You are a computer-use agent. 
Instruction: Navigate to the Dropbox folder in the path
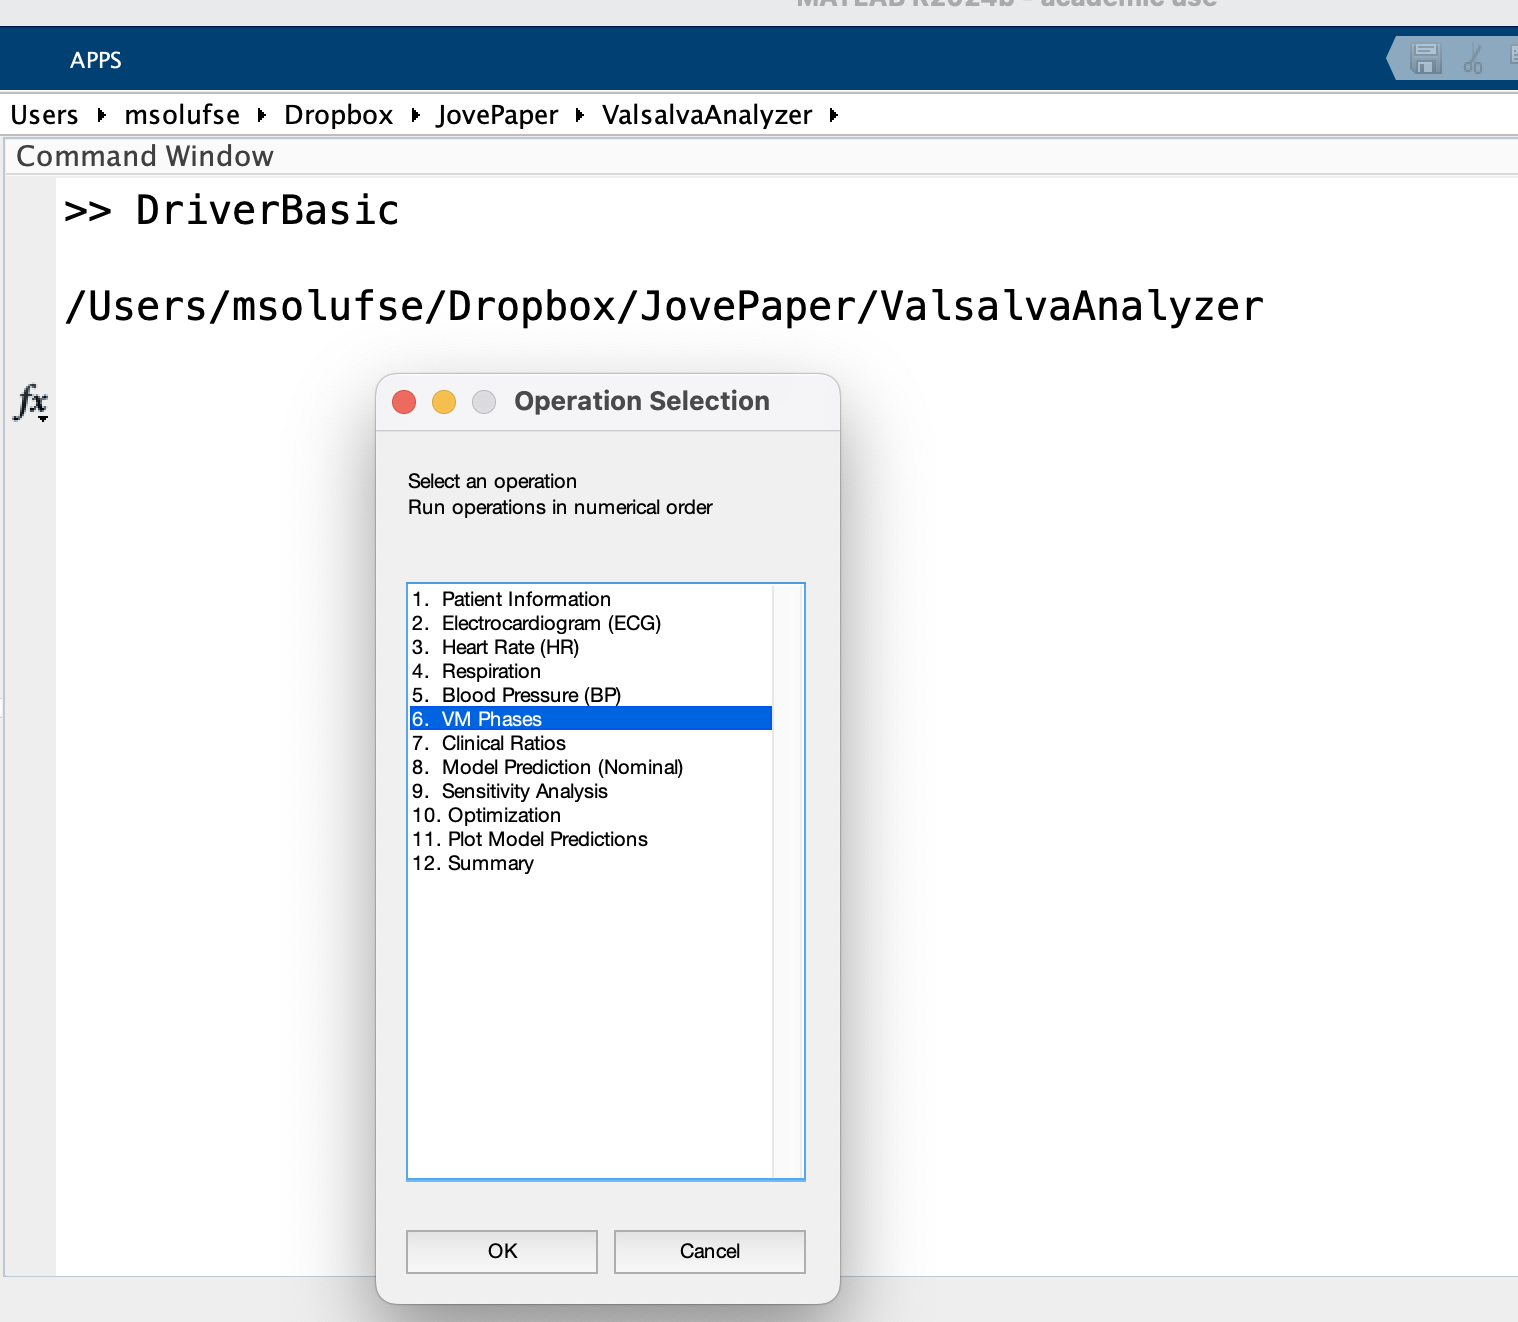coord(339,115)
